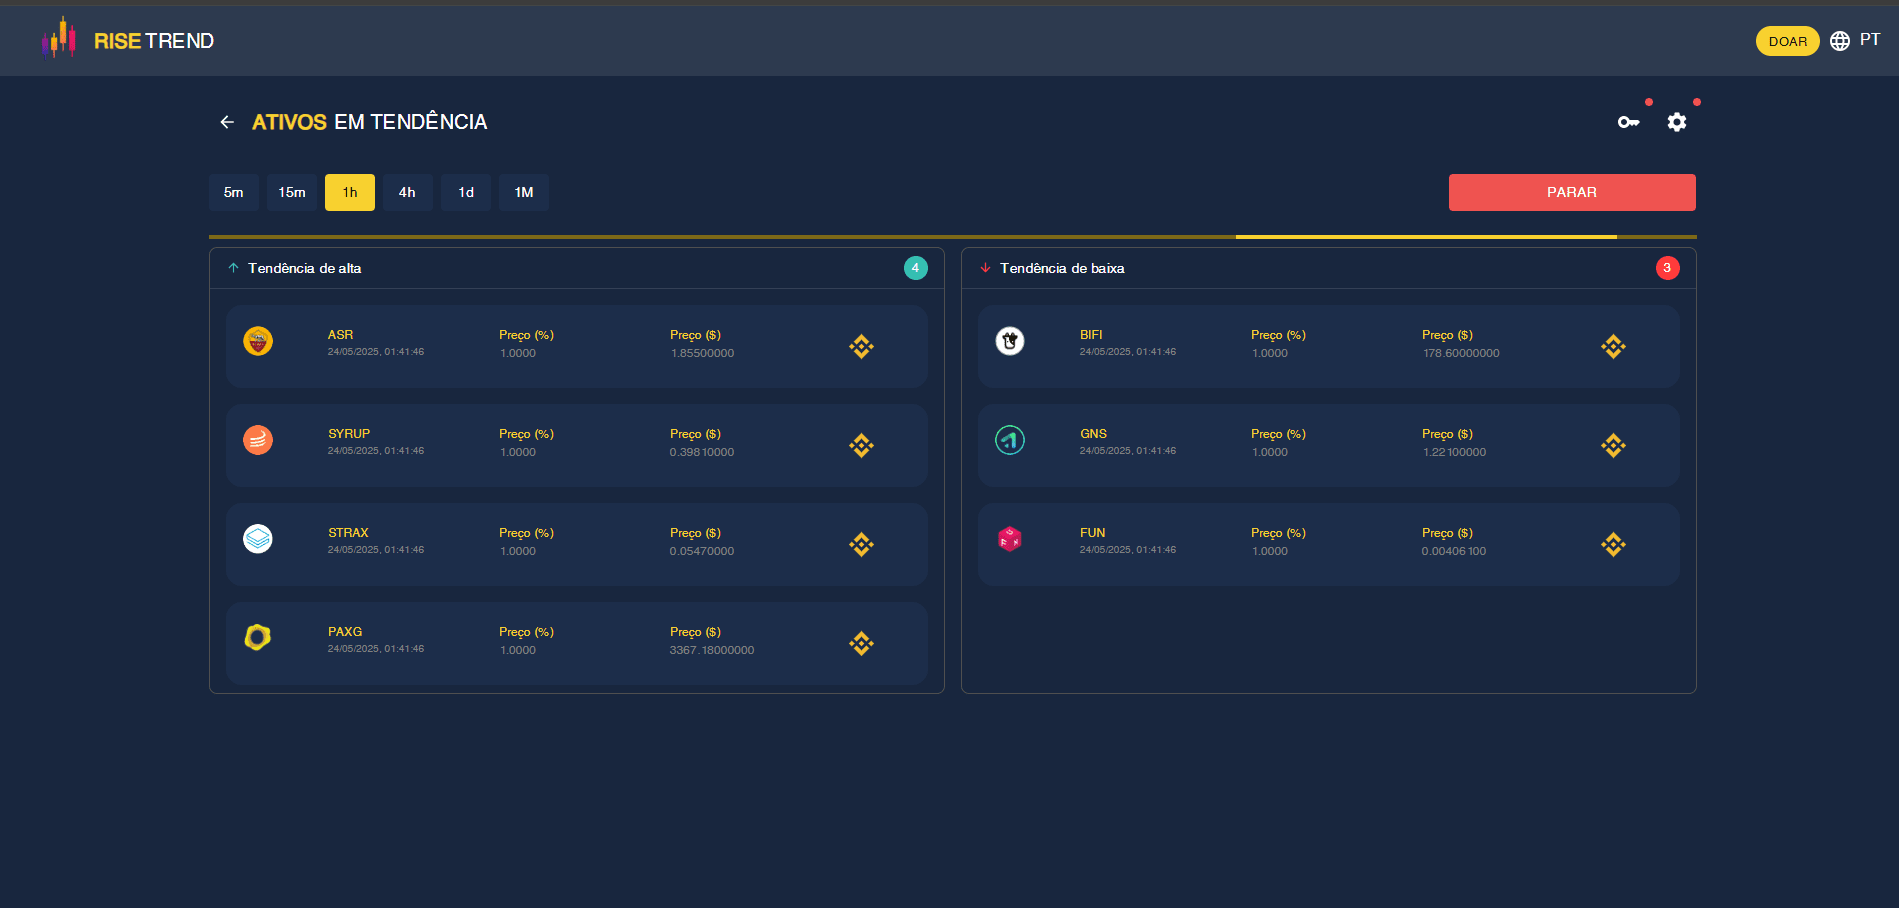Select the GNS ticker name
Screen dimensions: 1899x908
1093,434
